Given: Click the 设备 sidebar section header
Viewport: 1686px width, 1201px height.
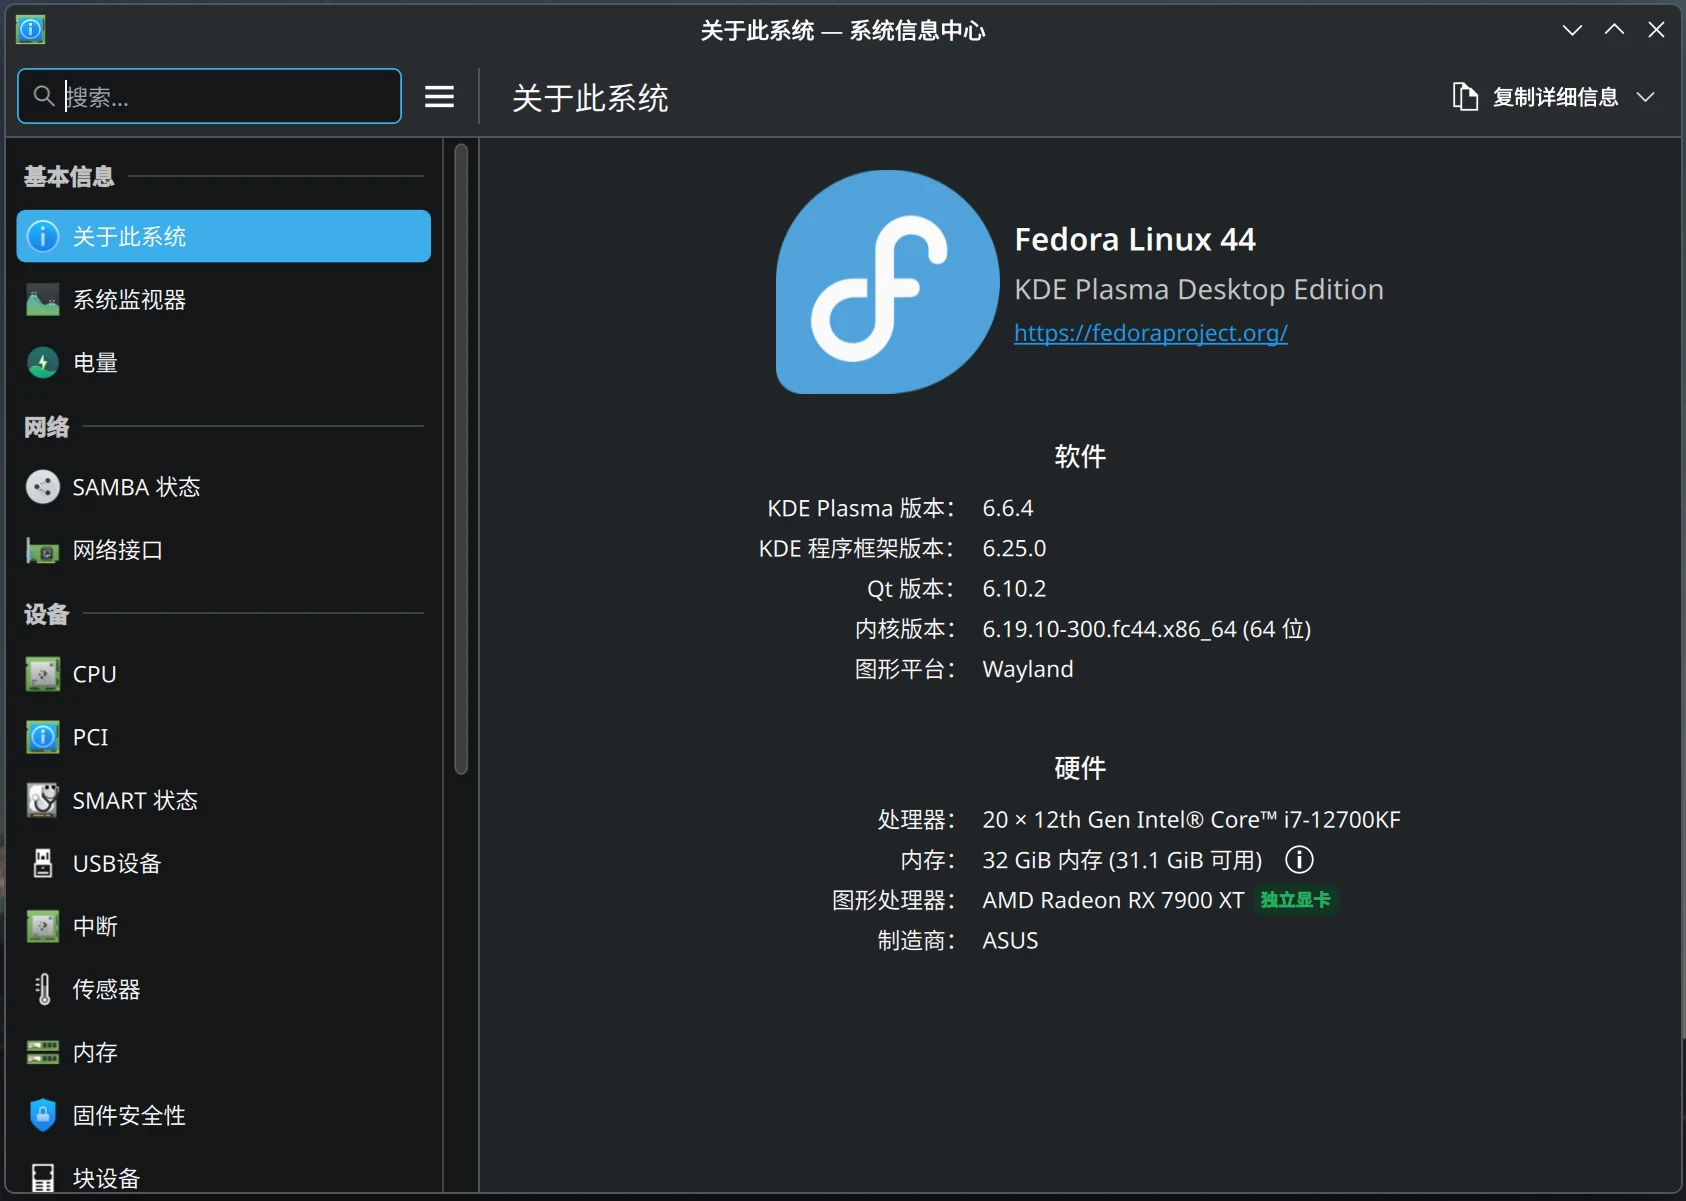Looking at the screenshot, I should pos(47,614).
